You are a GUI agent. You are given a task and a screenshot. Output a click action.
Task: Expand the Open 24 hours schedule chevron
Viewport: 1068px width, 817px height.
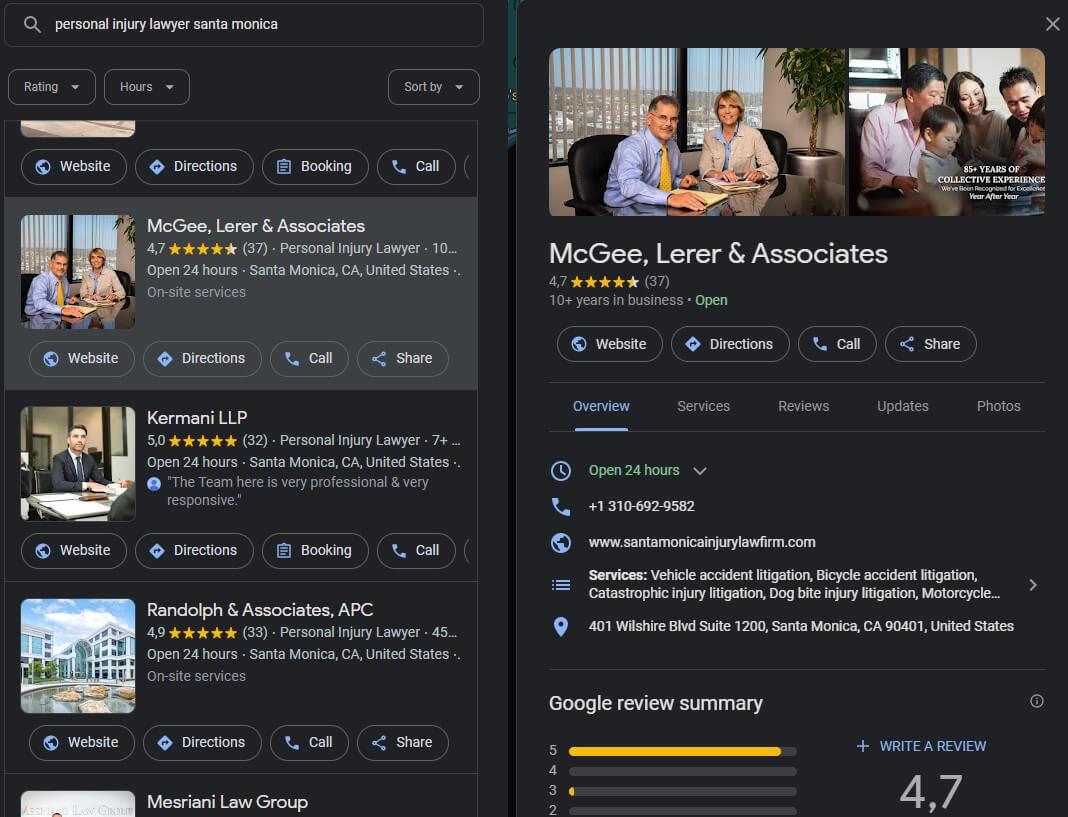[x=700, y=471]
